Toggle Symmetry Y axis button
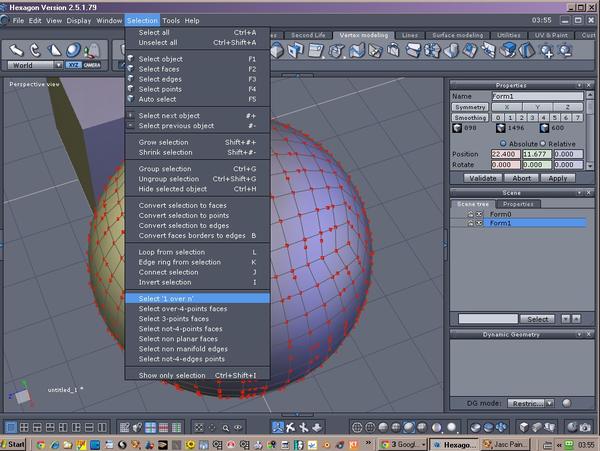This screenshot has height=451, width=600. [537, 107]
